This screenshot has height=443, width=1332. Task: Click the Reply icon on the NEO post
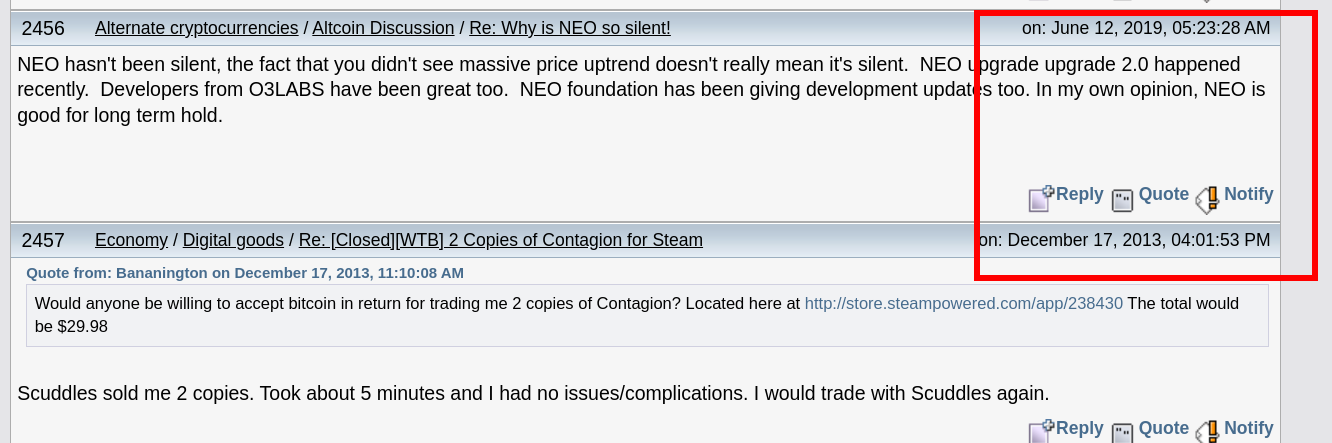1042,198
